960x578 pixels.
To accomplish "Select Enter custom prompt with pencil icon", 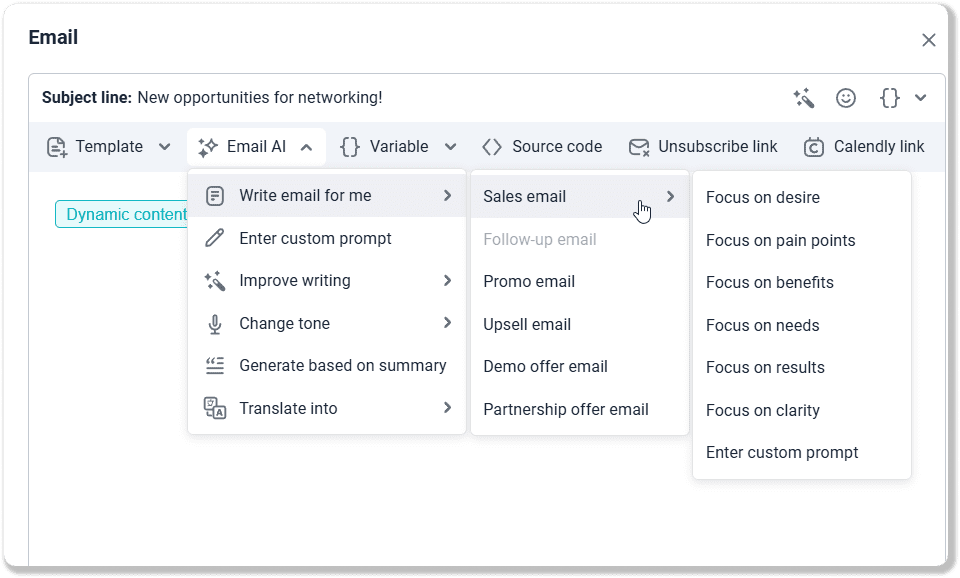I will tap(315, 238).
